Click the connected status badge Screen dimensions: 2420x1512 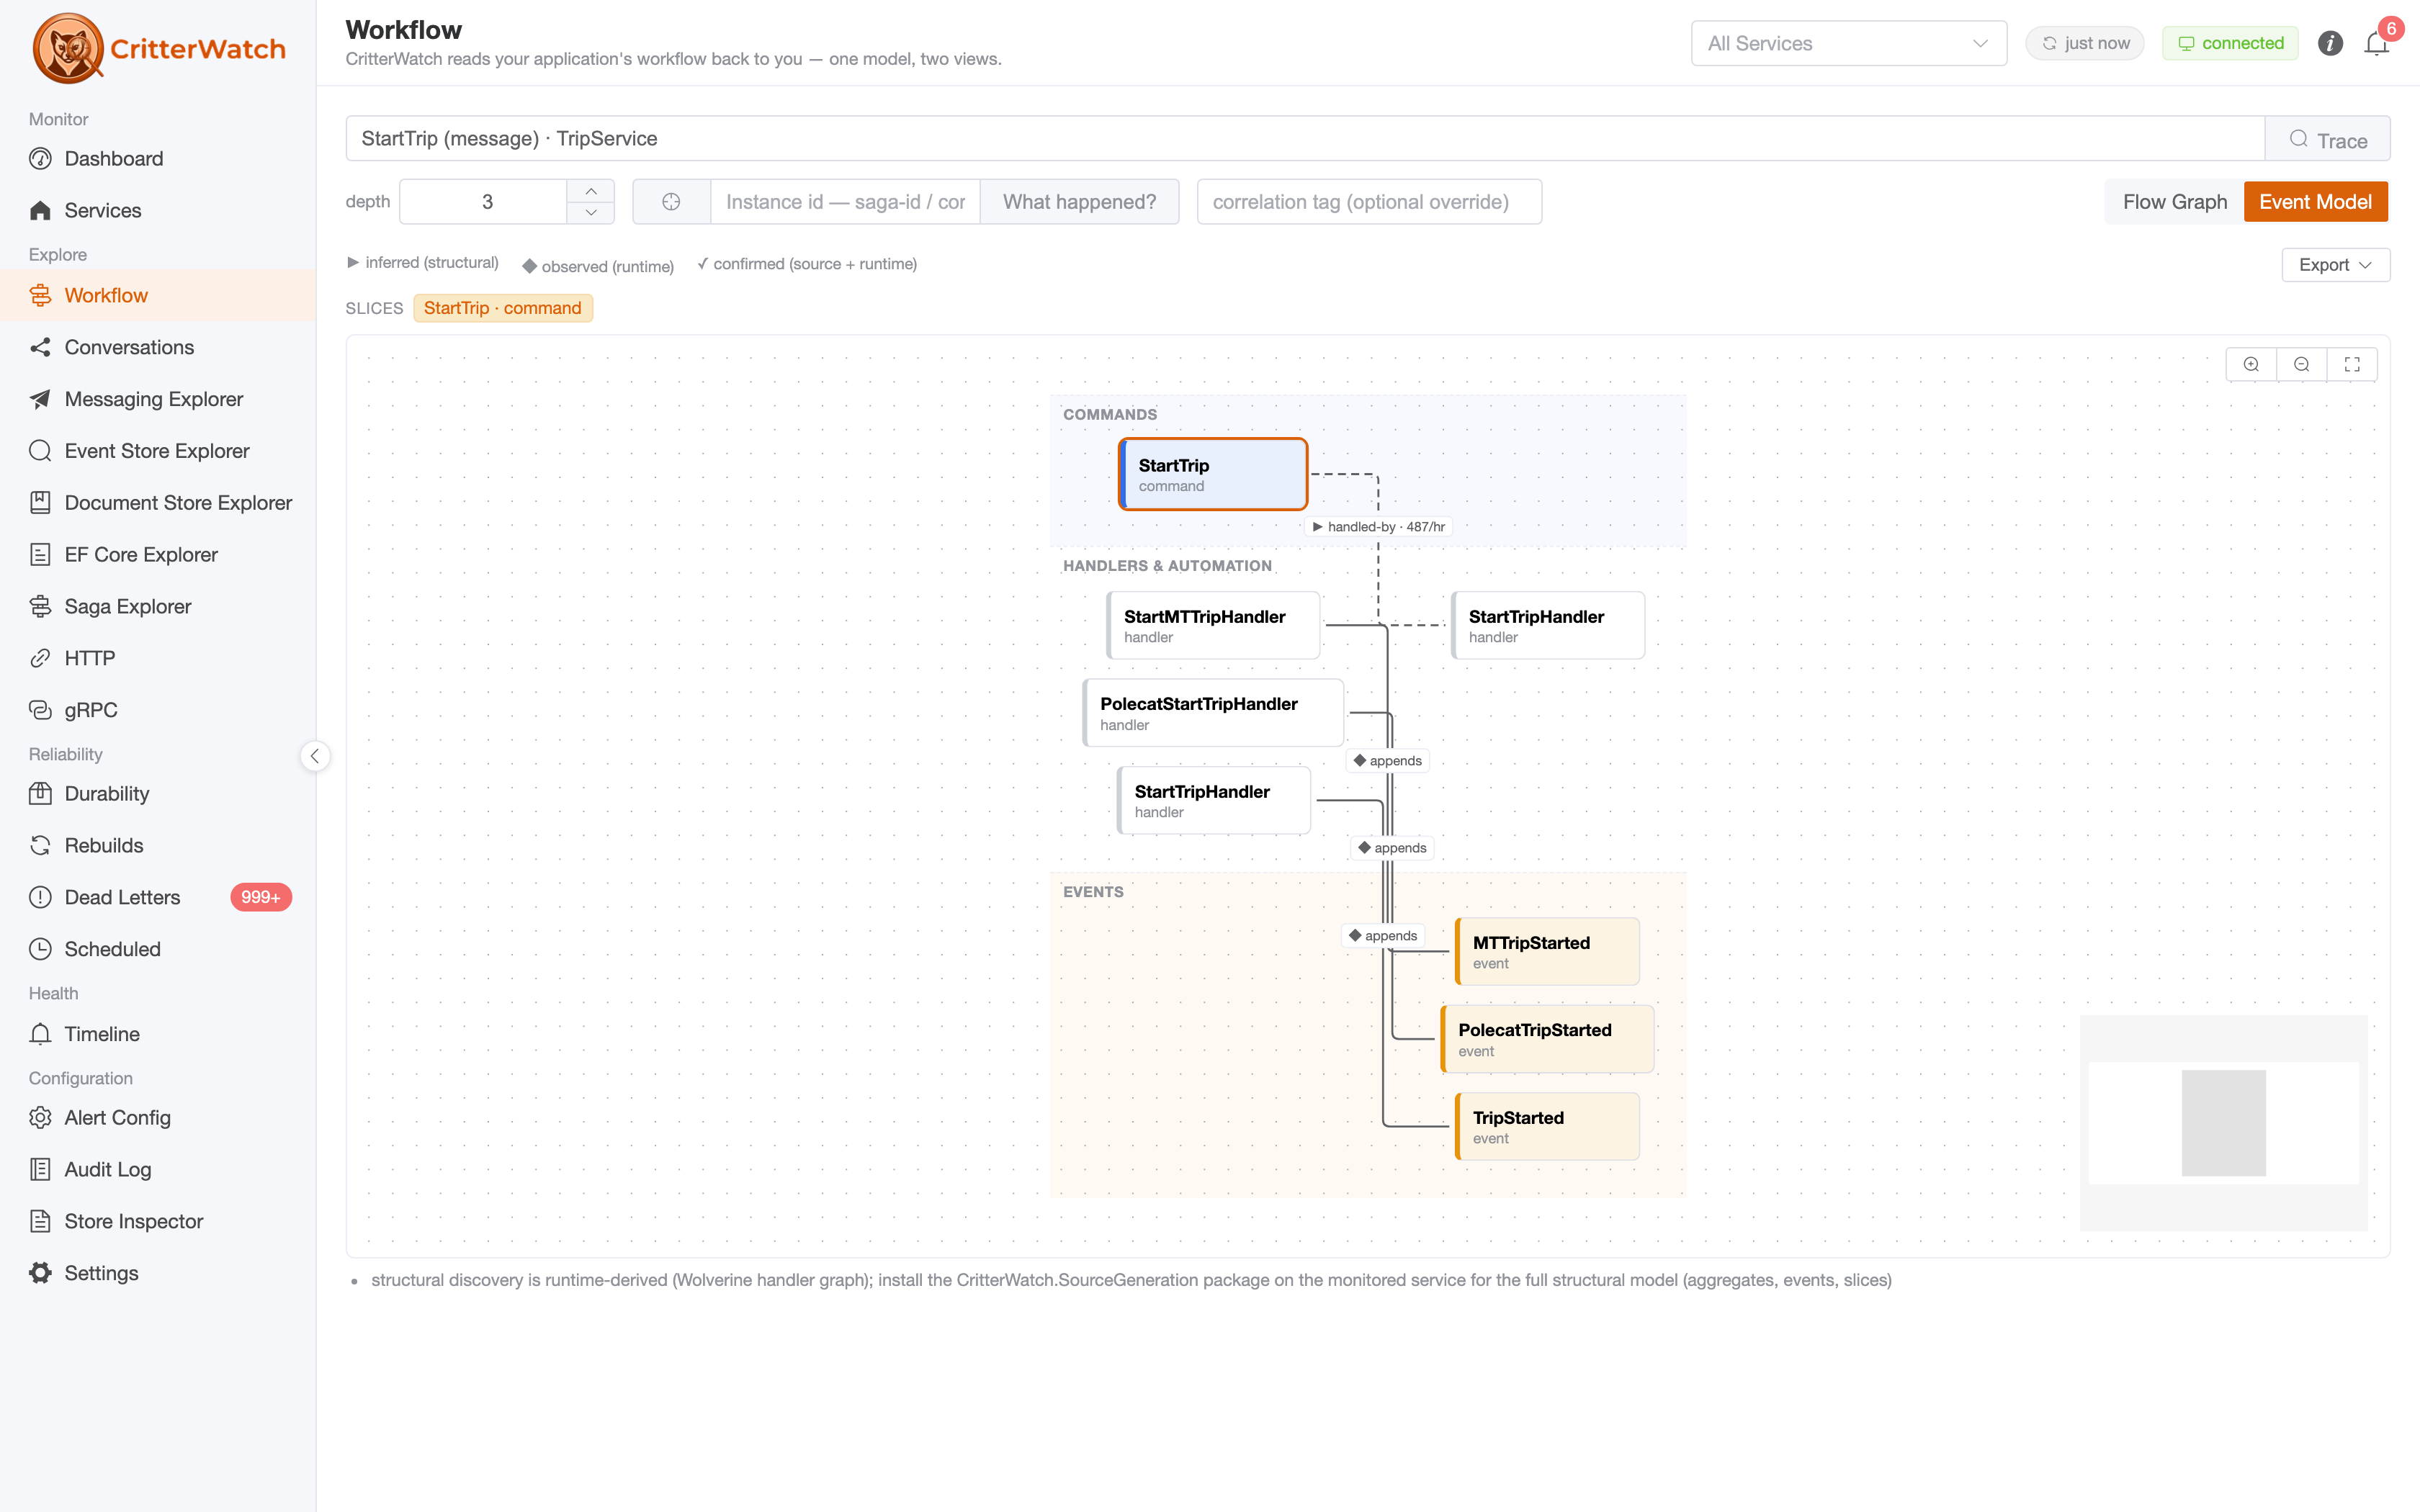[2230, 43]
